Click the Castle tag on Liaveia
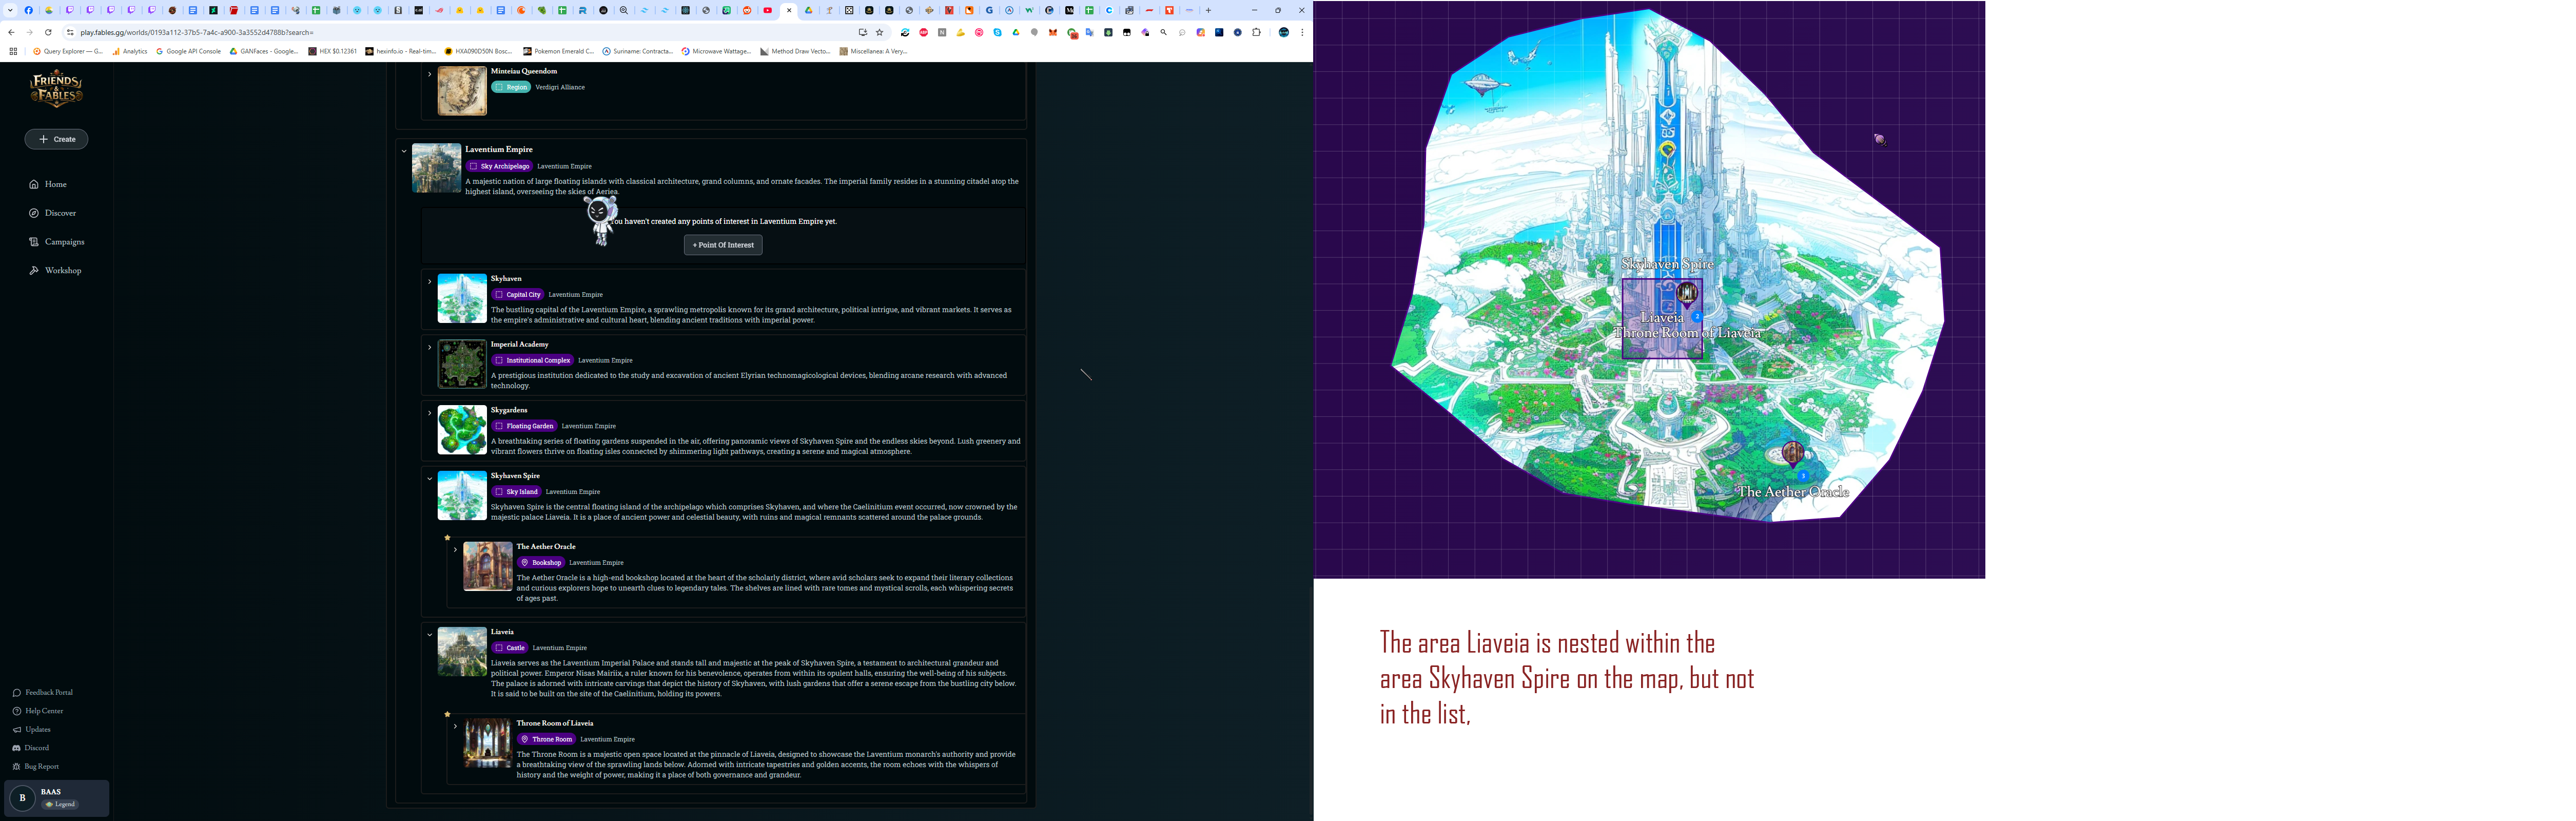Screen dimensions: 2576x821 click(x=510, y=648)
